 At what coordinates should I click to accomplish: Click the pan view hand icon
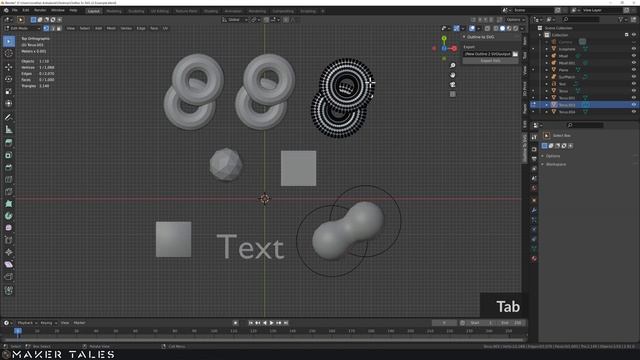pos(453,75)
